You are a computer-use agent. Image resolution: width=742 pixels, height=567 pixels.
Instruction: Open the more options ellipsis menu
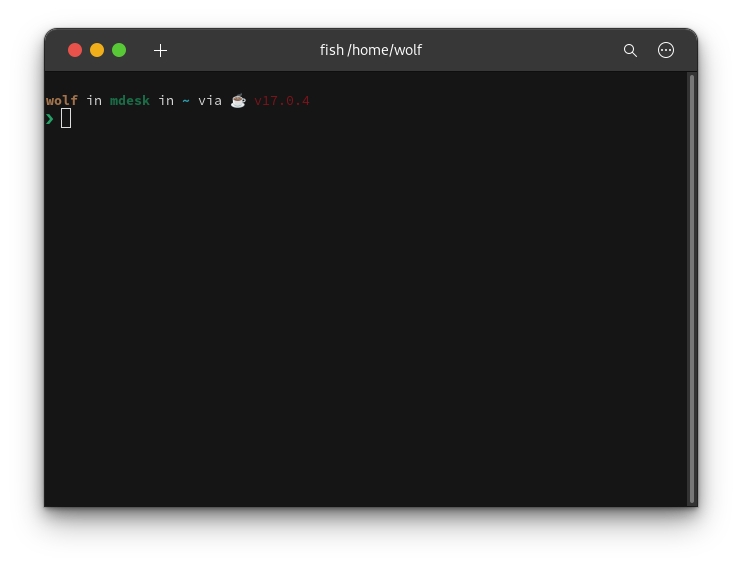coord(666,50)
